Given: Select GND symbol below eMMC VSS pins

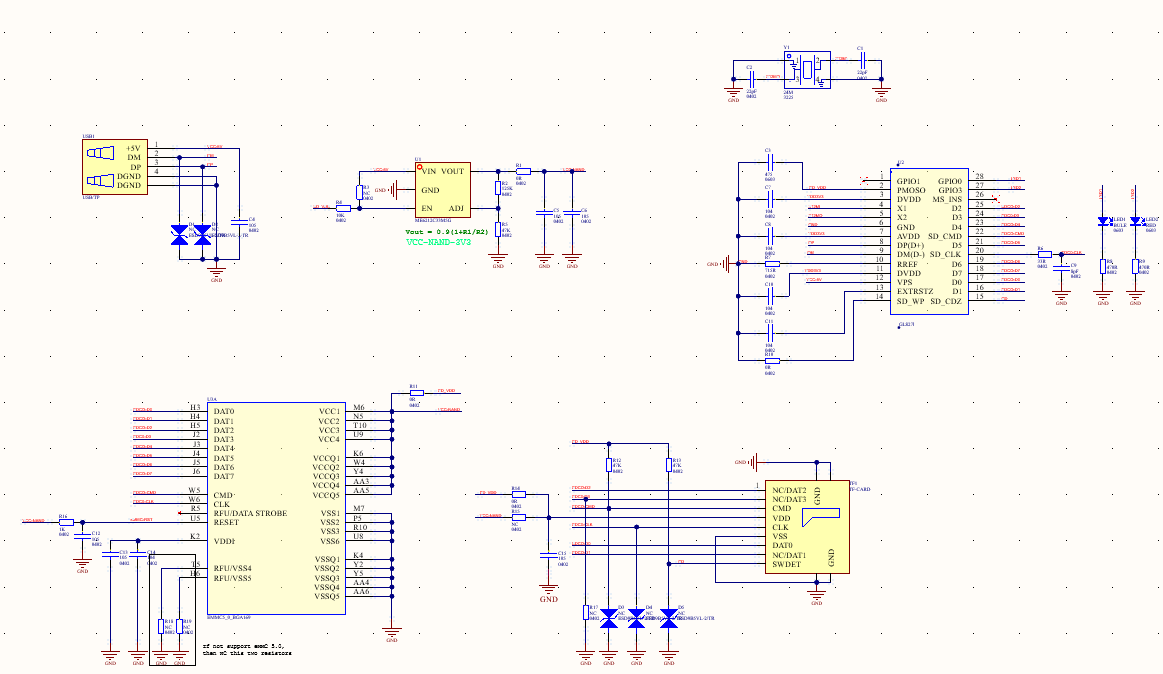Looking at the screenshot, I should tap(392, 635).
